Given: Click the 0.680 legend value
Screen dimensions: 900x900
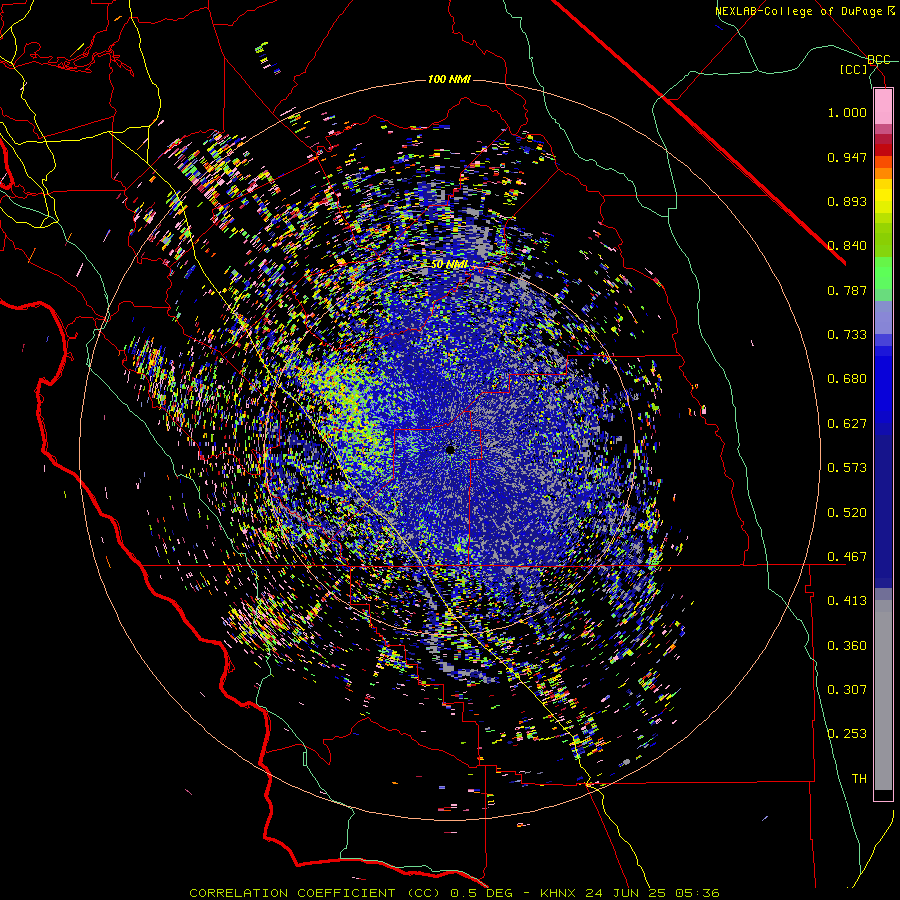Looking at the screenshot, I should click(847, 379).
